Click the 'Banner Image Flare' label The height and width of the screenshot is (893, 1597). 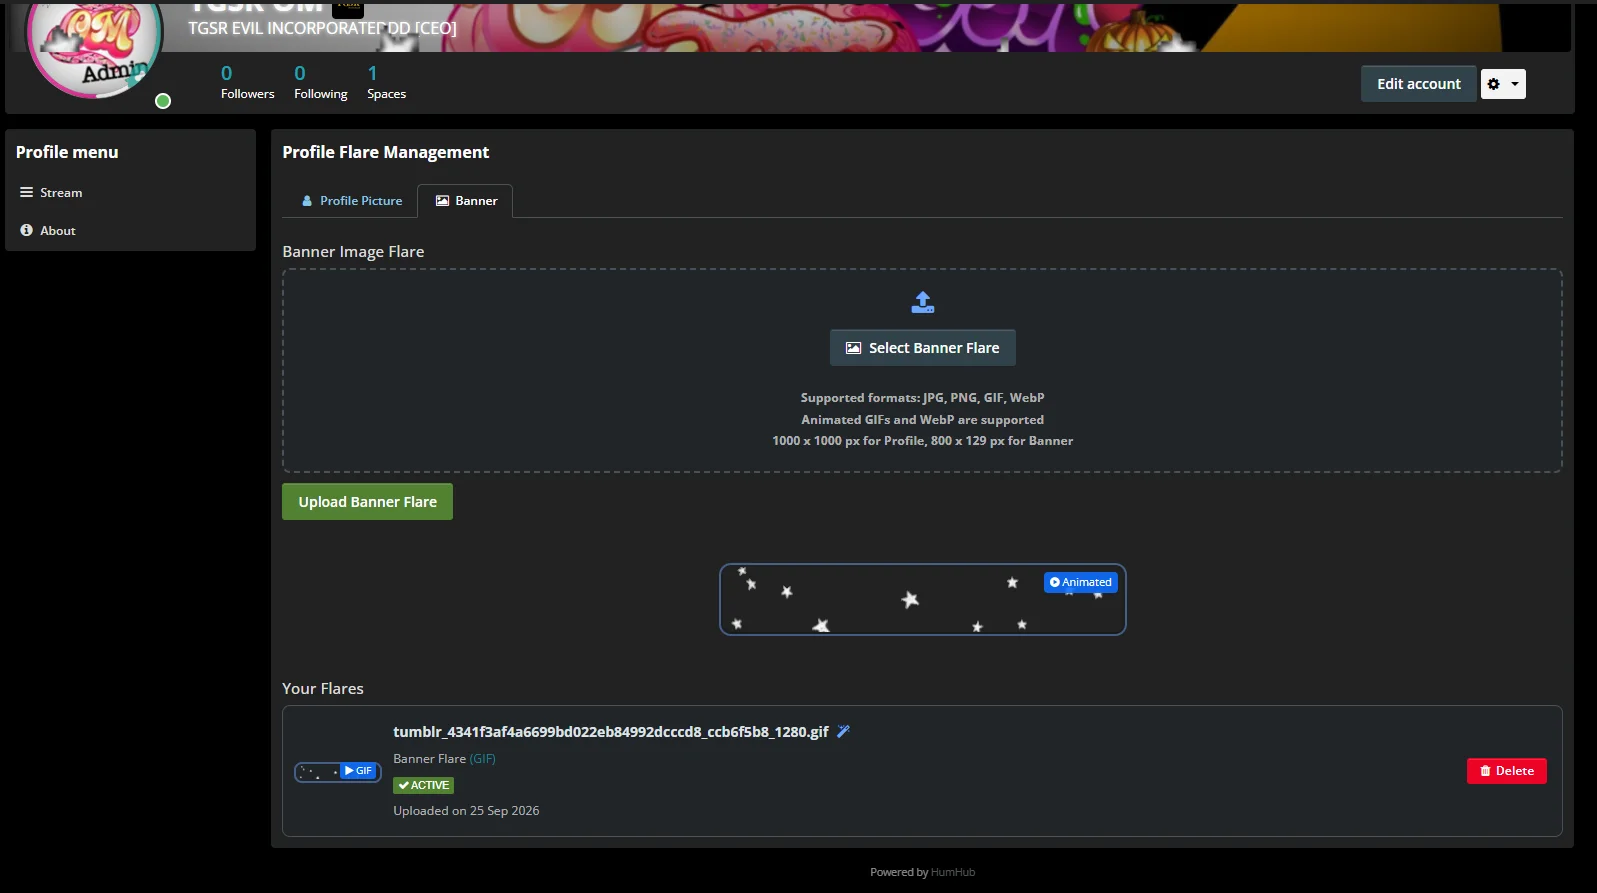click(x=353, y=252)
